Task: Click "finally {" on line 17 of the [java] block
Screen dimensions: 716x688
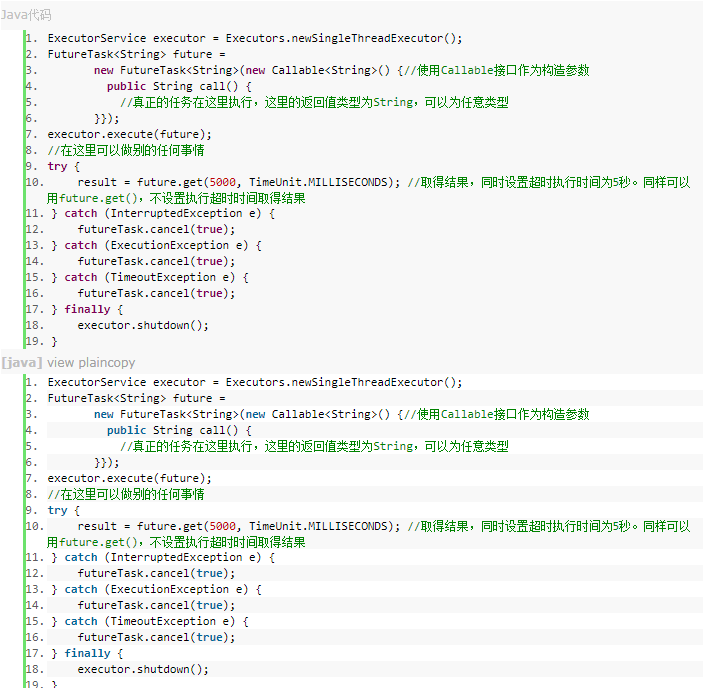Action: [94, 653]
